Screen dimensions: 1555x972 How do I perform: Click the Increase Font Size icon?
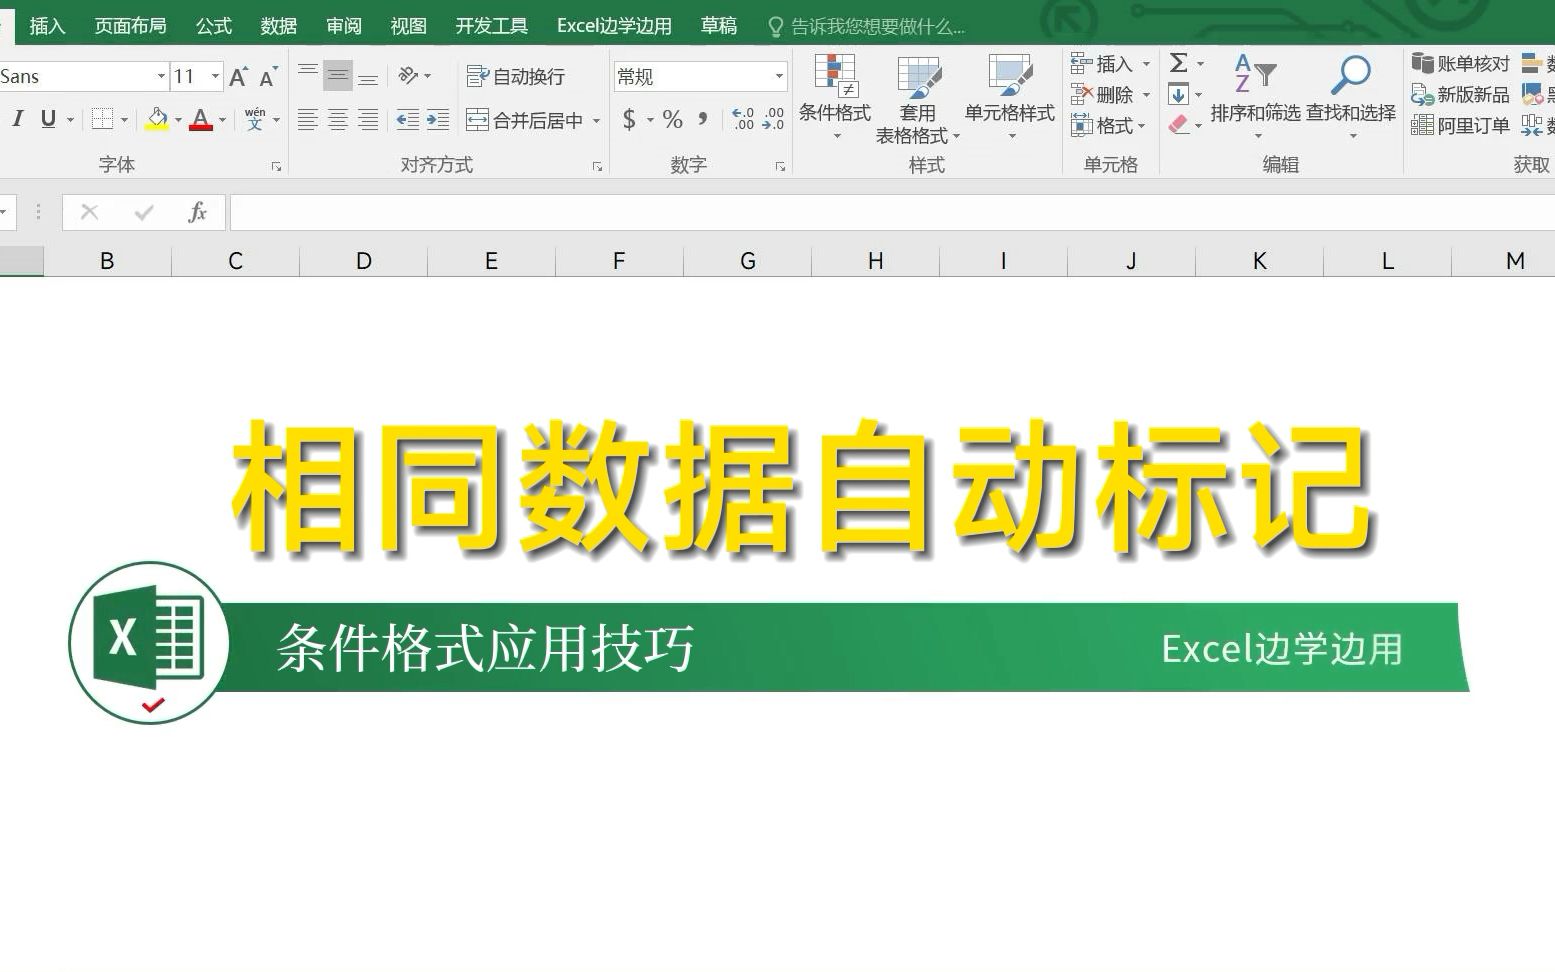pyautogui.click(x=238, y=77)
